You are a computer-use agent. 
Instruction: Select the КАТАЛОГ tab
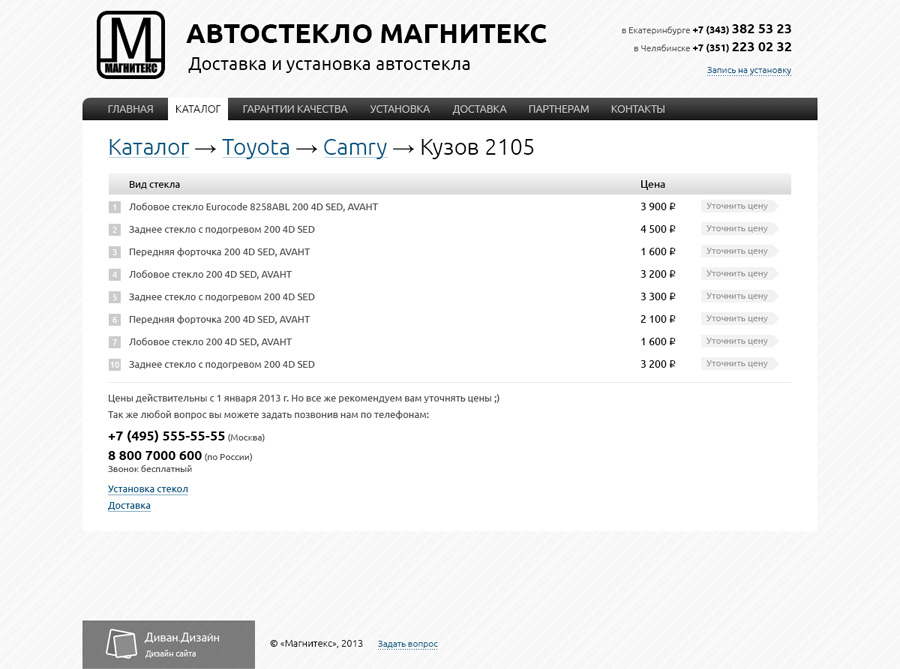(198, 109)
